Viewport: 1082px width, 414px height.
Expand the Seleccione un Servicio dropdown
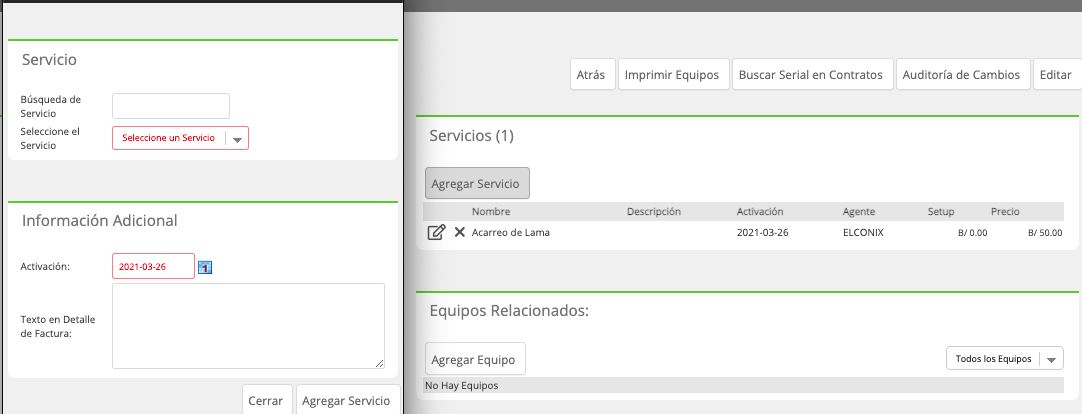tap(180, 138)
